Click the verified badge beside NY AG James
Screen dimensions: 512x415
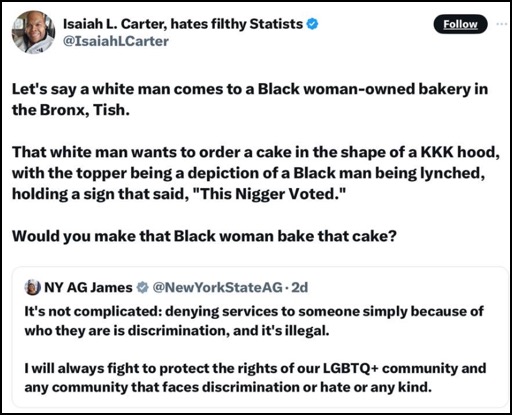click(x=143, y=287)
